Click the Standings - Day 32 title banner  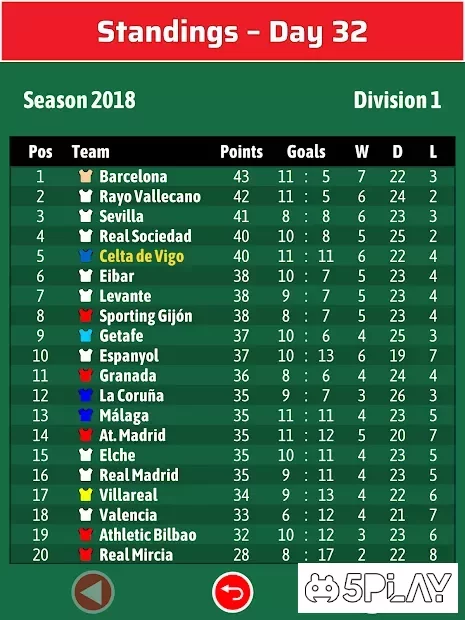pos(232,32)
